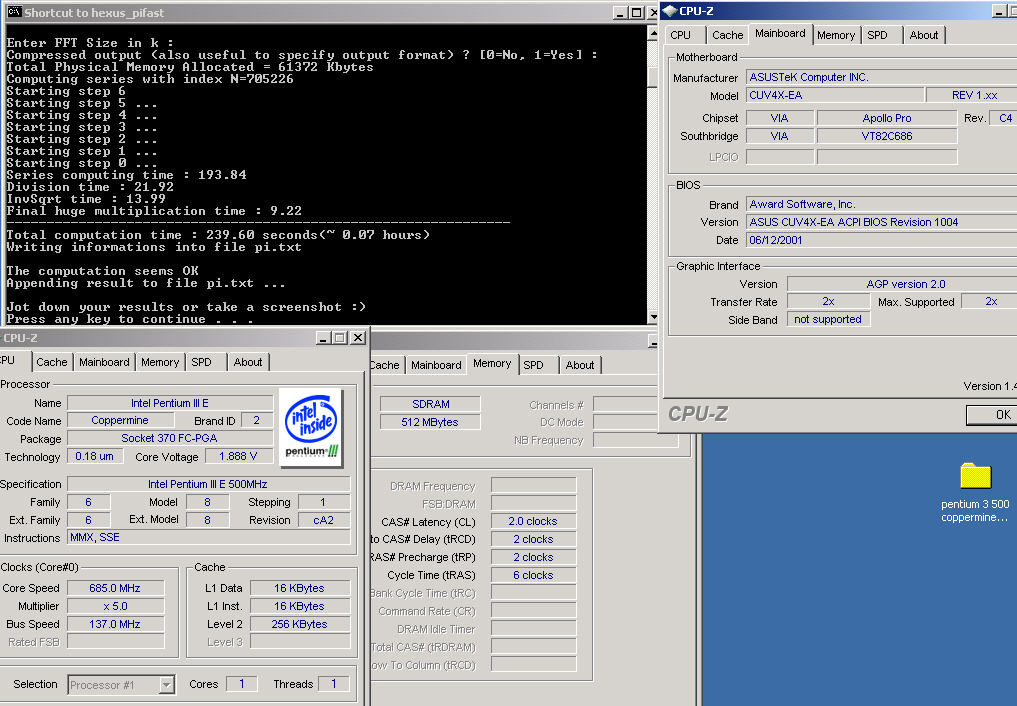
Task: Click the Side Band not supported field
Action: click(x=828, y=319)
